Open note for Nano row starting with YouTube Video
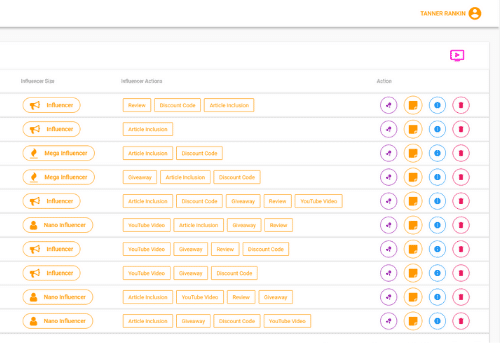Image resolution: width=500 pixels, height=361 pixels. pyautogui.click(x=413, y=225)
